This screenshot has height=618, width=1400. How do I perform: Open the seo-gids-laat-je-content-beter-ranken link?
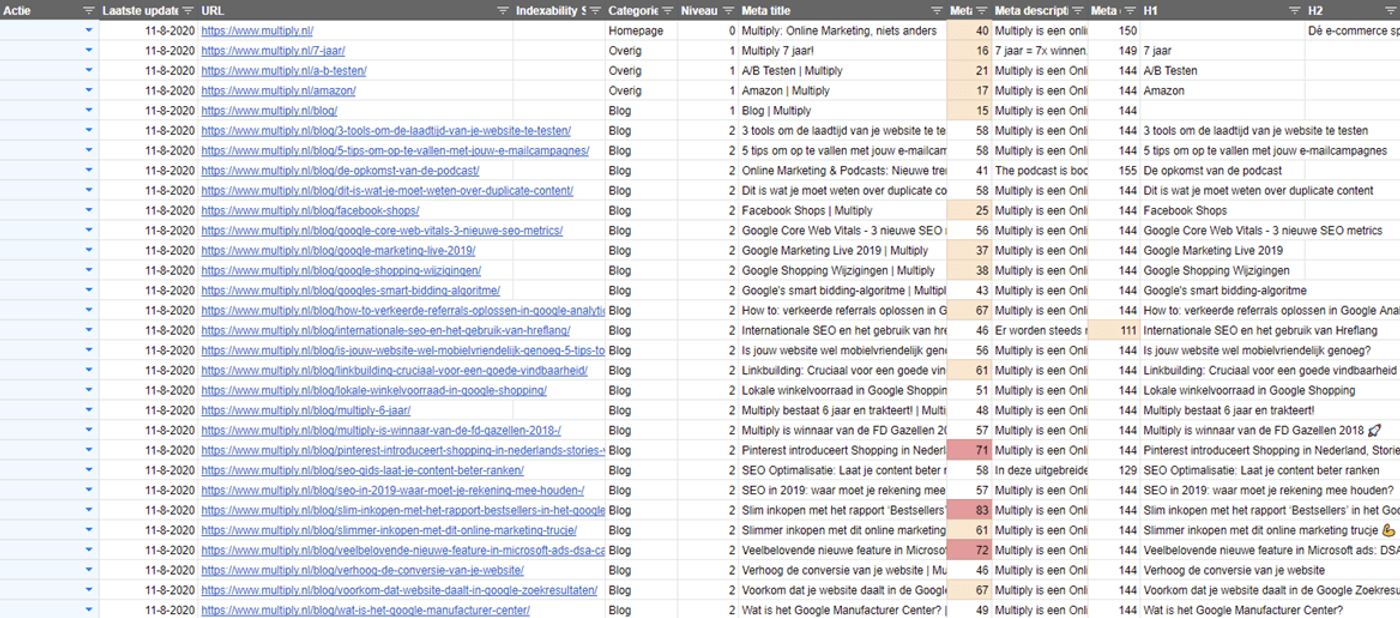tap(362, 471)
